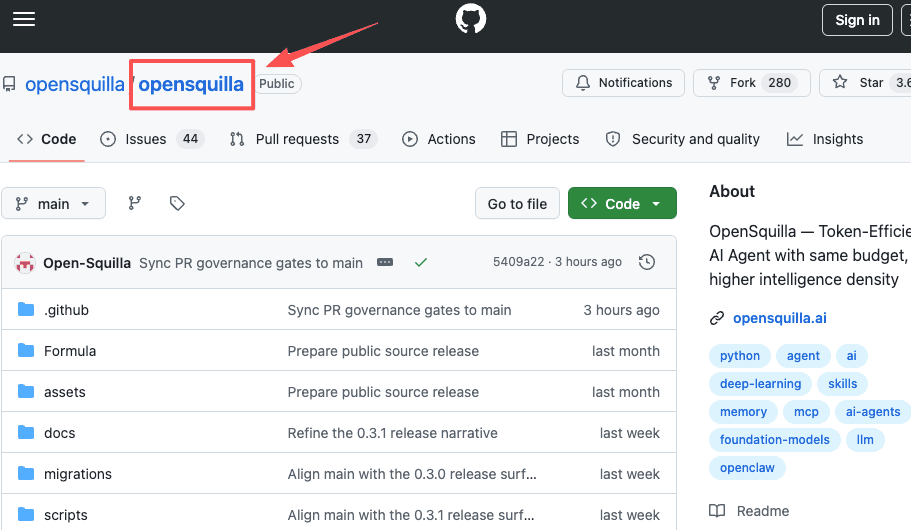Select the mcp topic tag

(806, 412)
